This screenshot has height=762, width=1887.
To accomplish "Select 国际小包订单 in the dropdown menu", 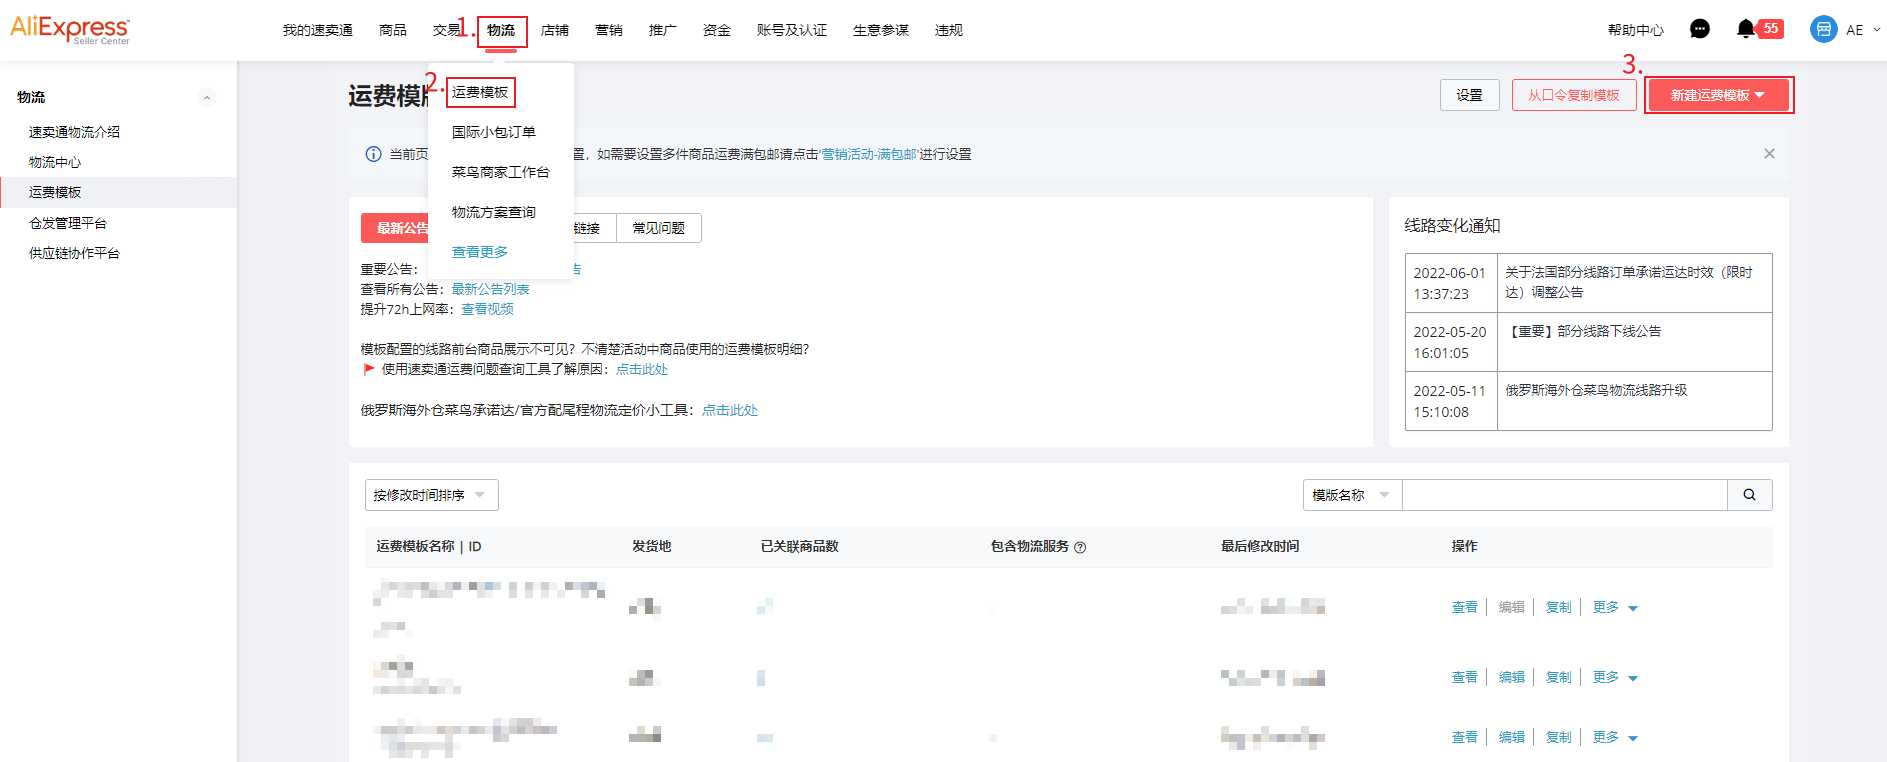I will pyautogui.click(x=494, y=132).
